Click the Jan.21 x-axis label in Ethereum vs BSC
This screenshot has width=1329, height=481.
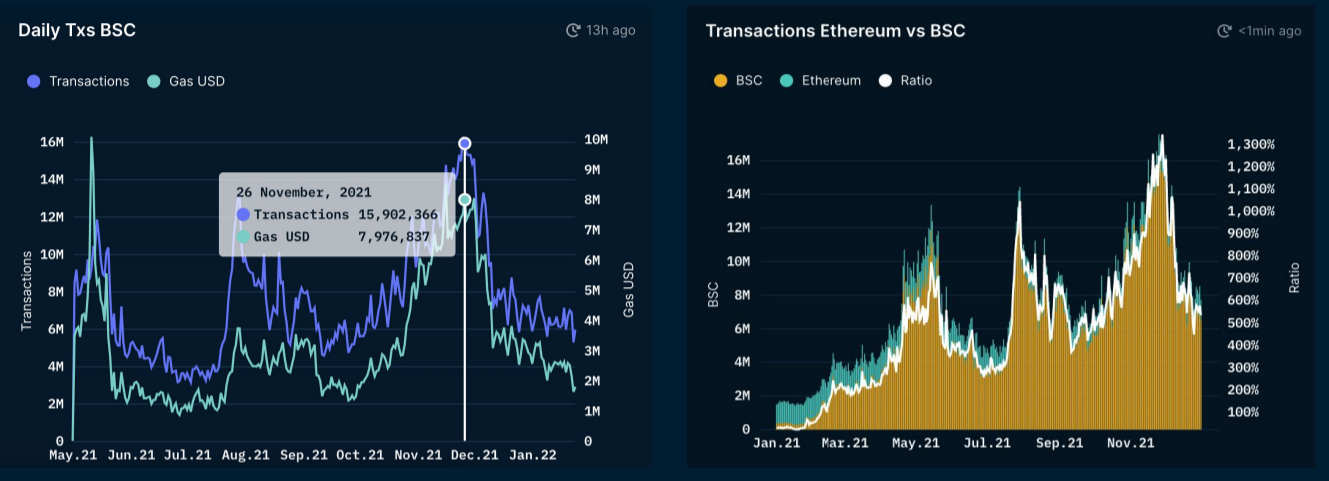coord(777,442)
